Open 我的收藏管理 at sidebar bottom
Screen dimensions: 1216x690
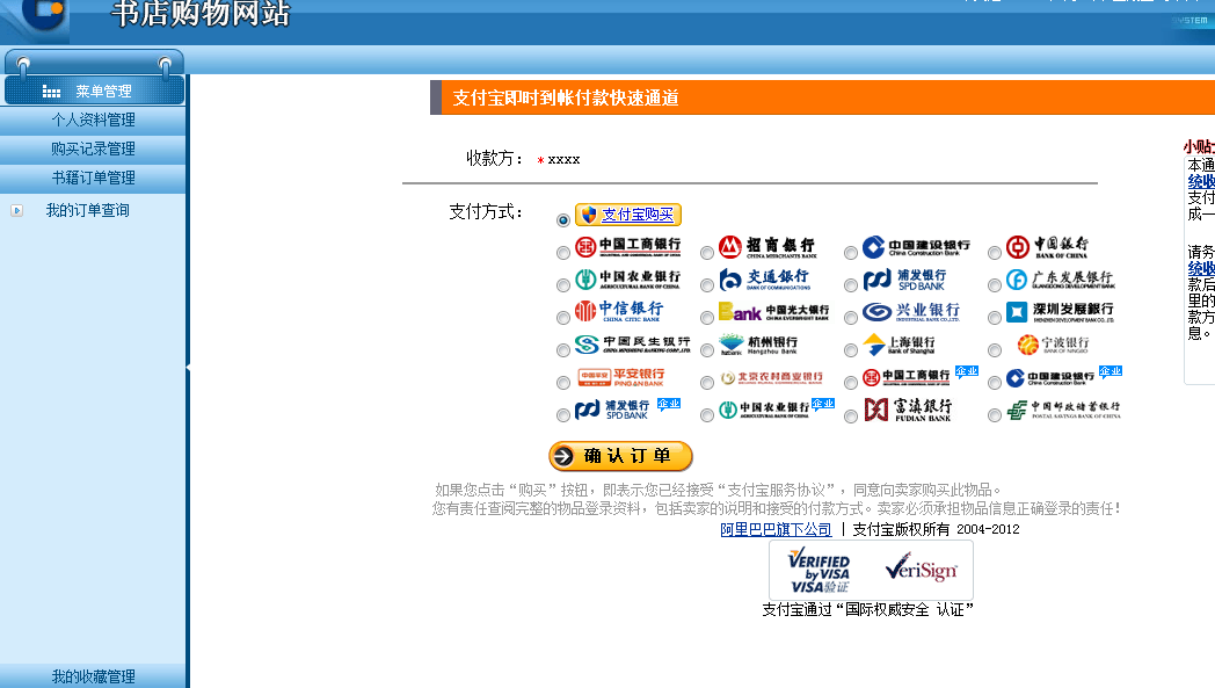[x=93, y=677]
